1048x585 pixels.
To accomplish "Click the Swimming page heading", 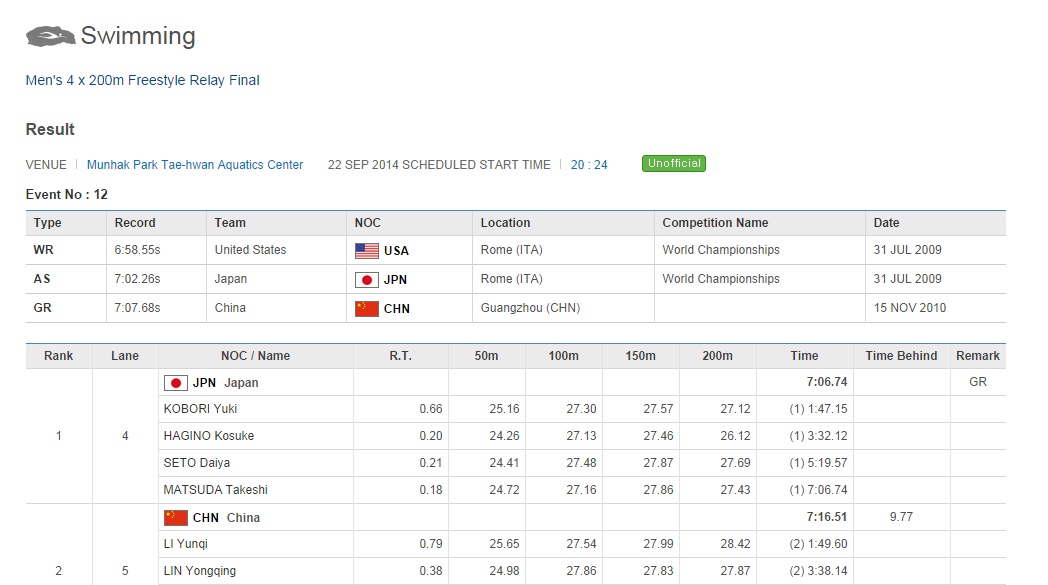I will [138, 37].
